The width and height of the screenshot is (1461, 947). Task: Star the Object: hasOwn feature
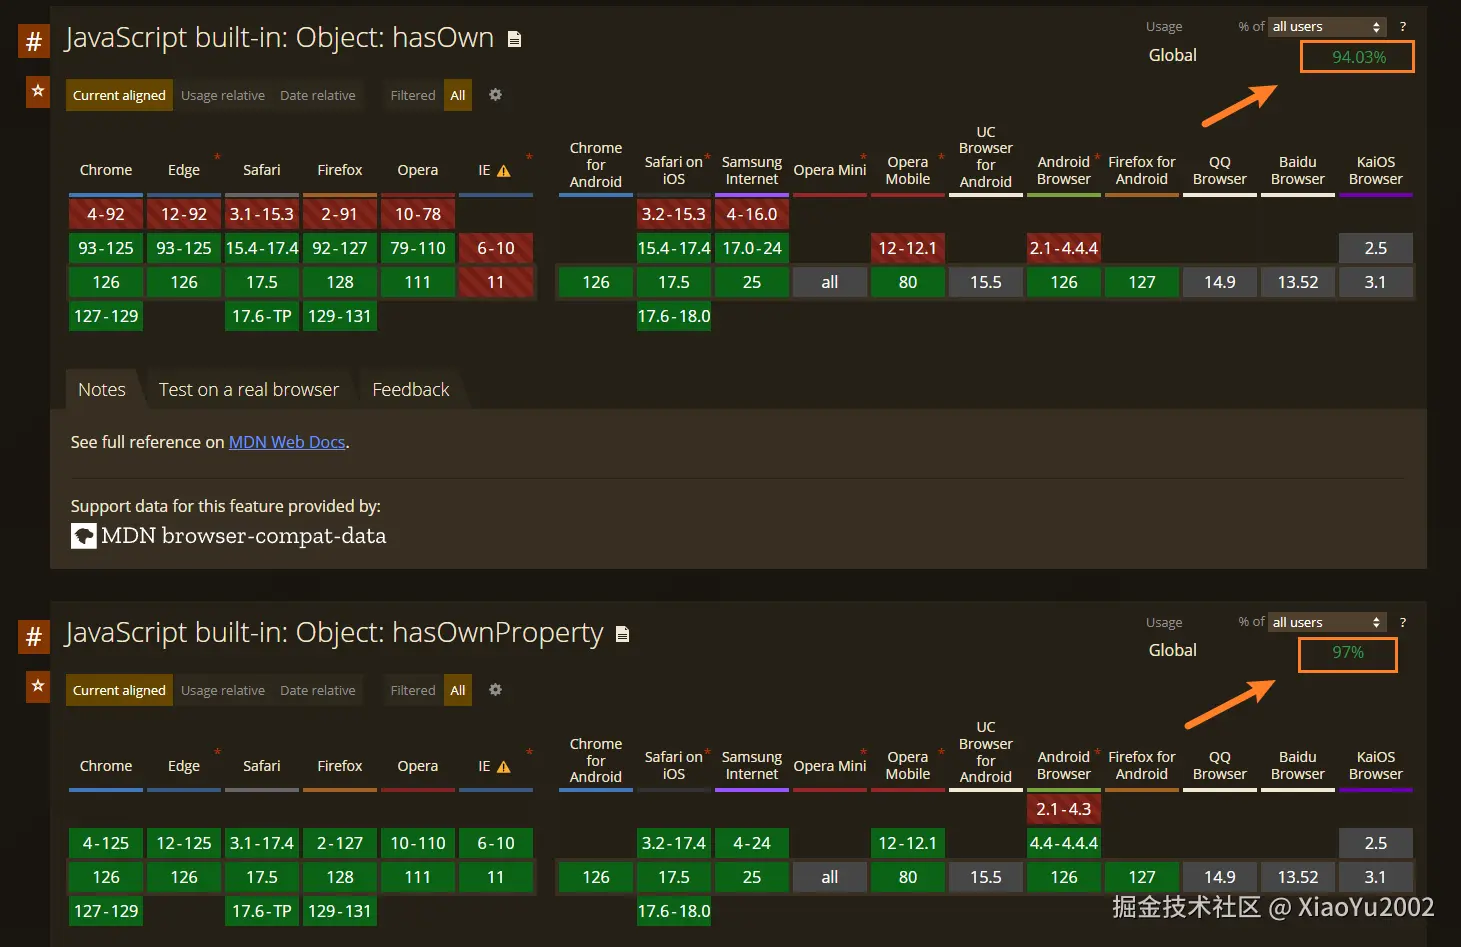(x=37, y=91)
